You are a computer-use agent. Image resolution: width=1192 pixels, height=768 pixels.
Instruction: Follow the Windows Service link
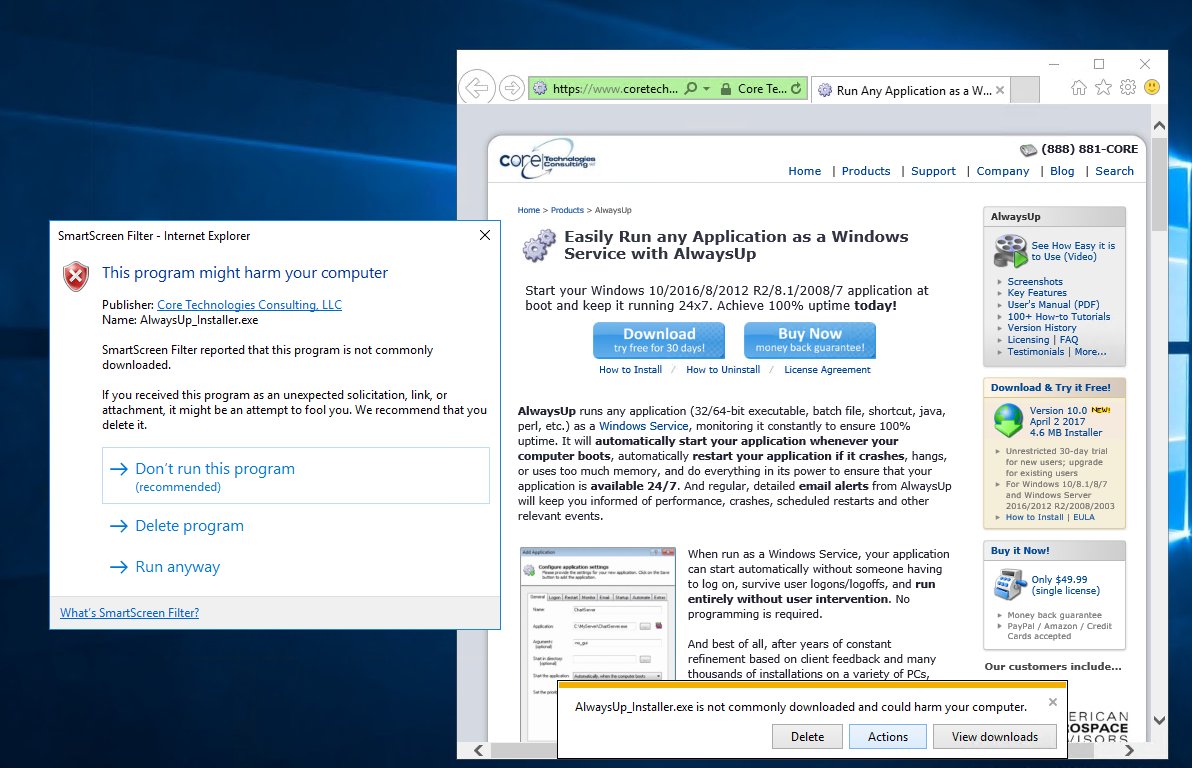pyautogui.click(x=644, y=426)
